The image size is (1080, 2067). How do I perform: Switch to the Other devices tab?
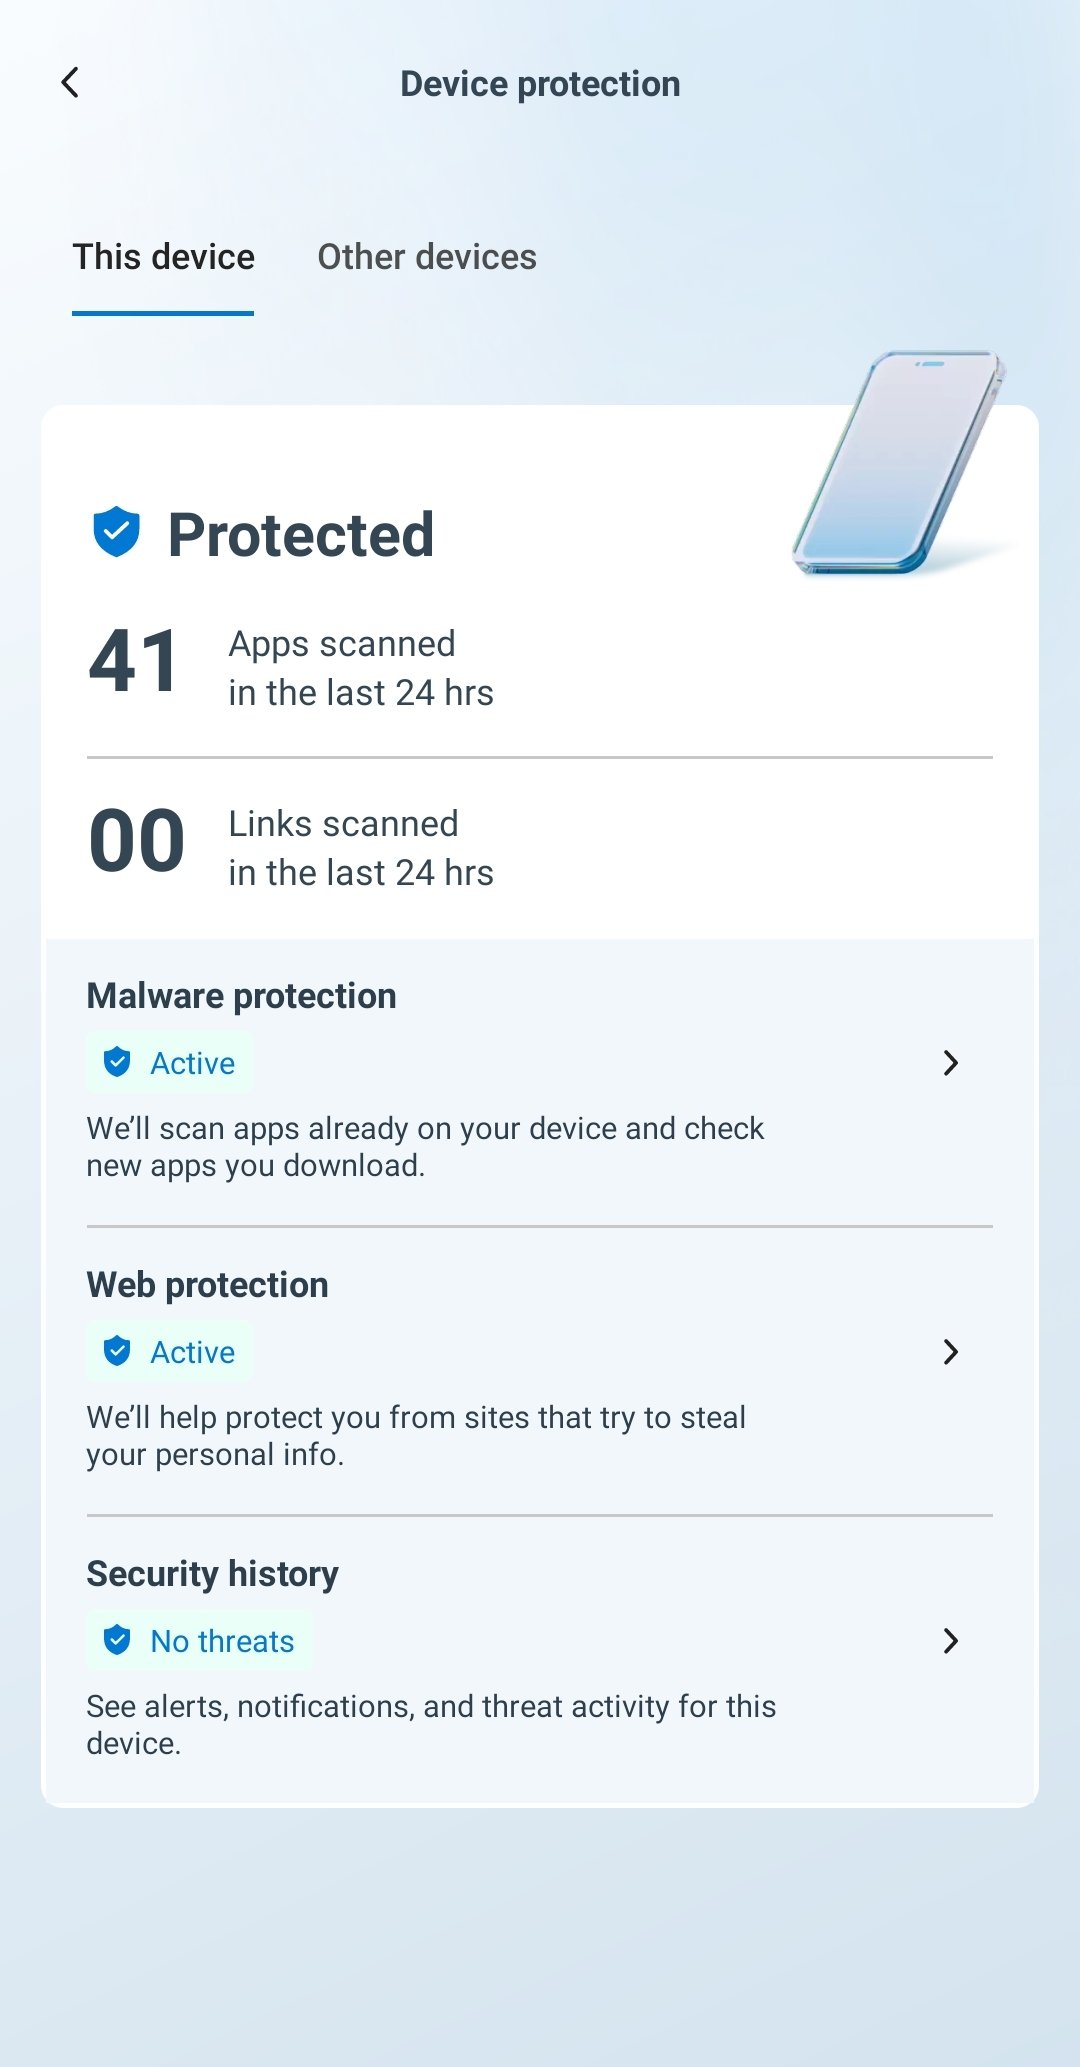[427, 257]
